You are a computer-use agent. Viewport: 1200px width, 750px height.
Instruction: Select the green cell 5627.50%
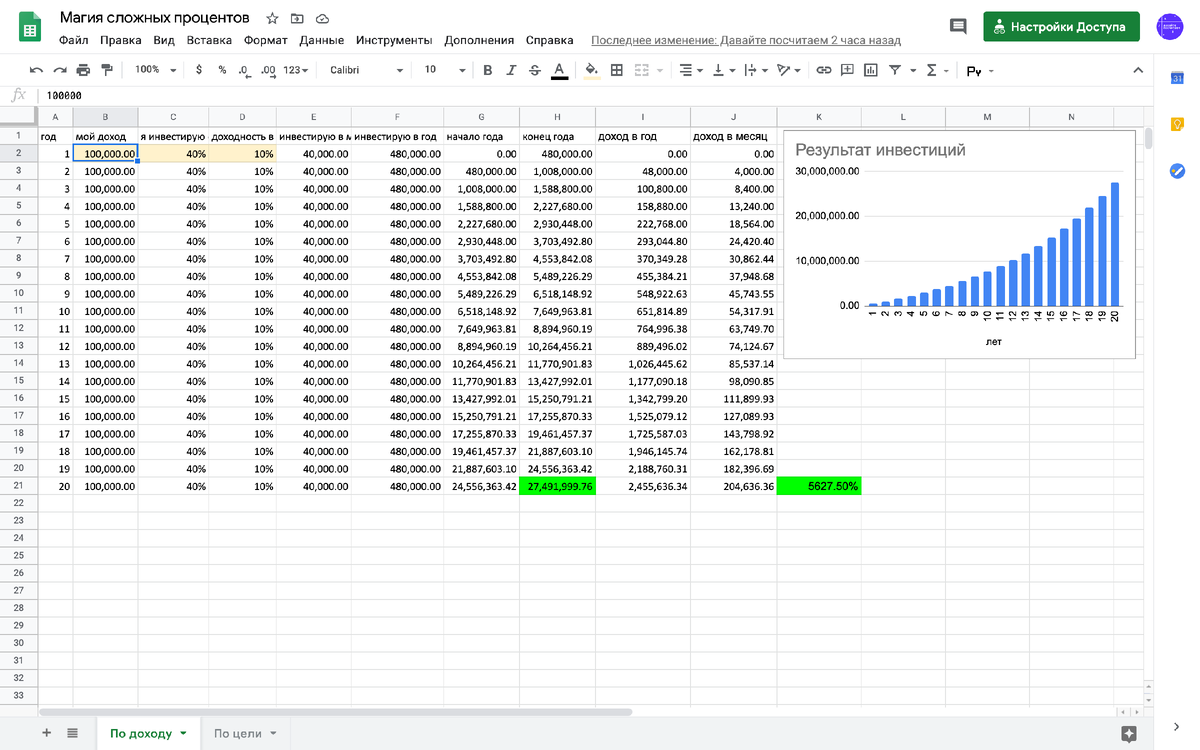(819, 486)
